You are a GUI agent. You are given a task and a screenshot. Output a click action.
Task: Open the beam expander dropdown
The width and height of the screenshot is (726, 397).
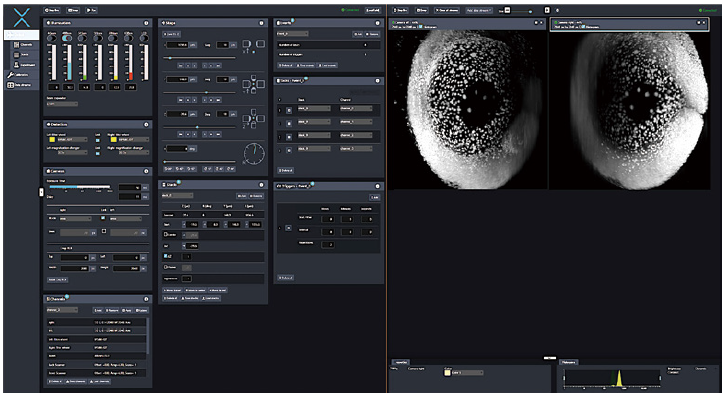(x=62, y=104)
